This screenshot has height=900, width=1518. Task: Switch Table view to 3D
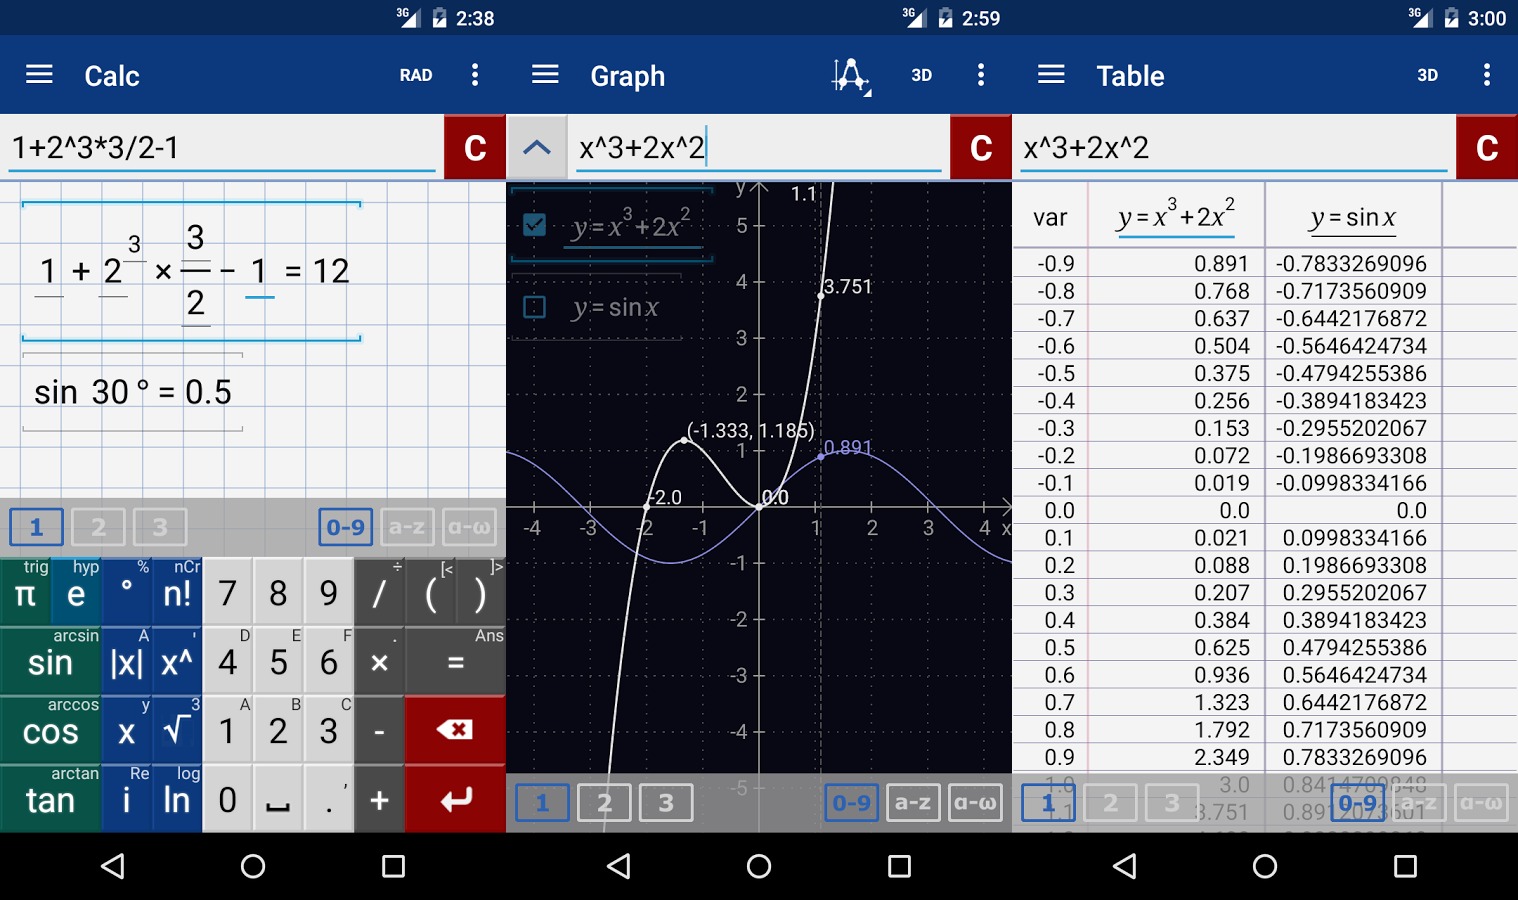coord(1427,75)
